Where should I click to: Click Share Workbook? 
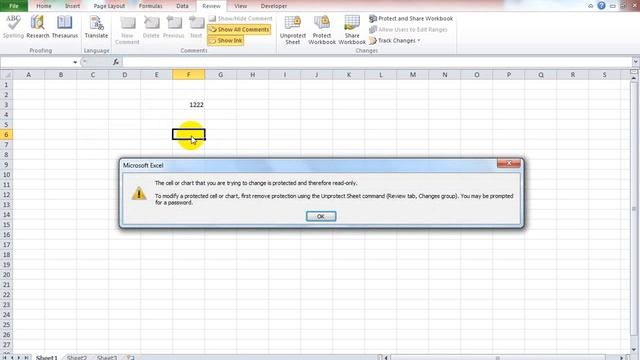(x=352, y=30)
